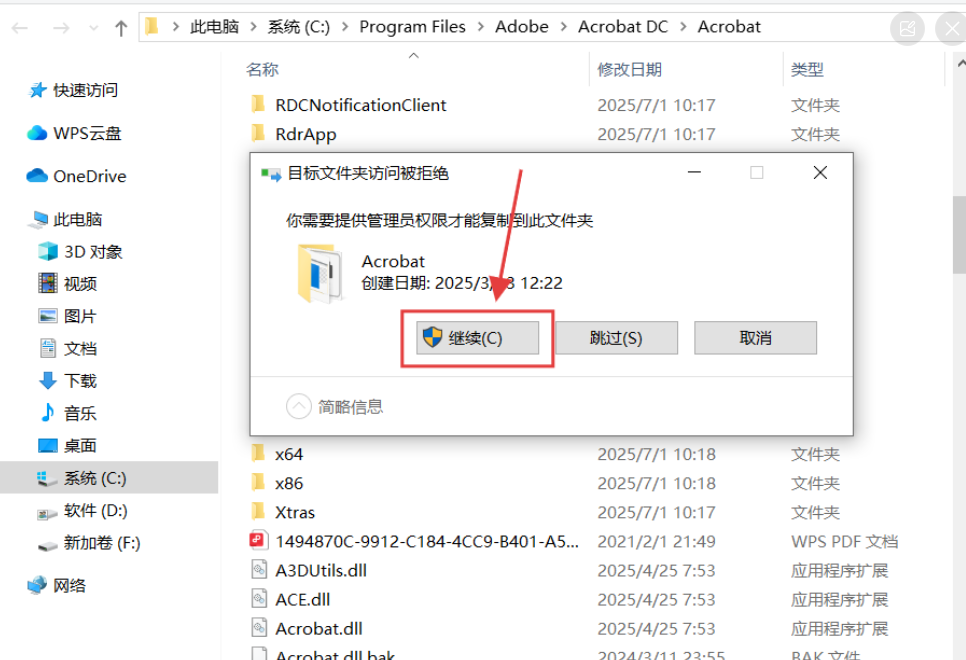Click the up-directory arrow icon

(121, 28)
